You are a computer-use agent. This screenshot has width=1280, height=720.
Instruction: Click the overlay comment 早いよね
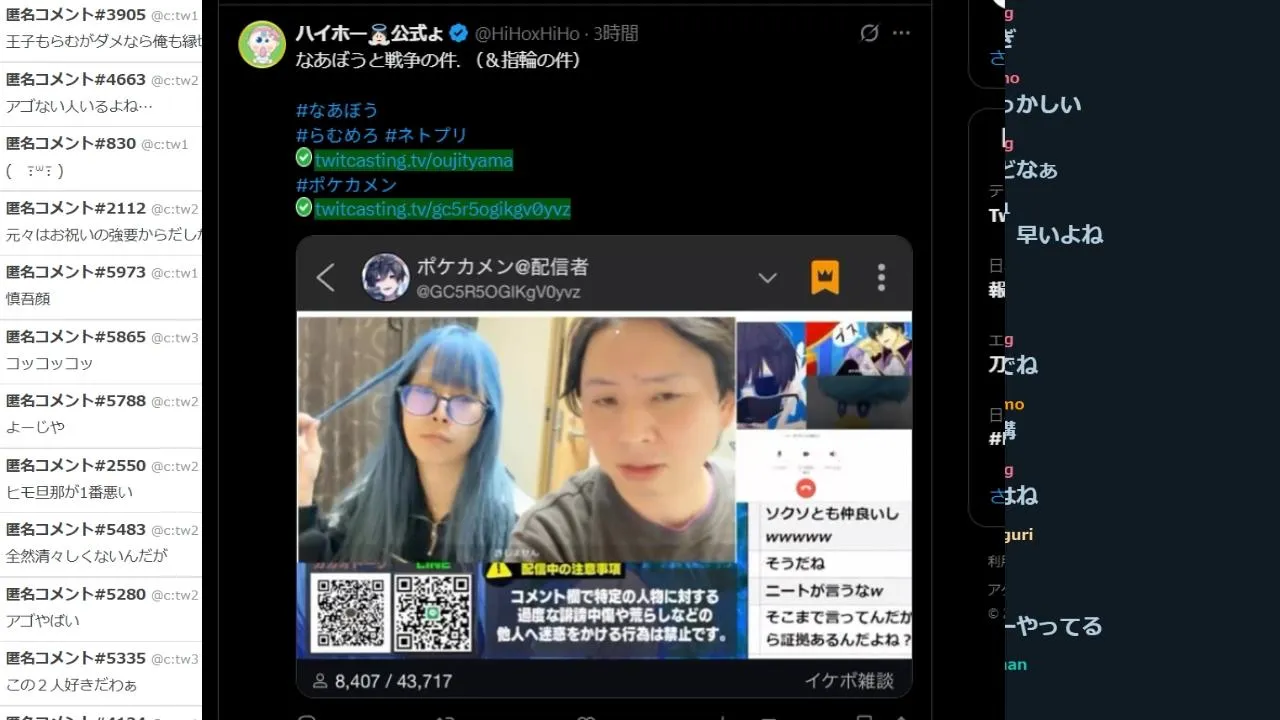pyautogui.click(x=1059, y=235)
